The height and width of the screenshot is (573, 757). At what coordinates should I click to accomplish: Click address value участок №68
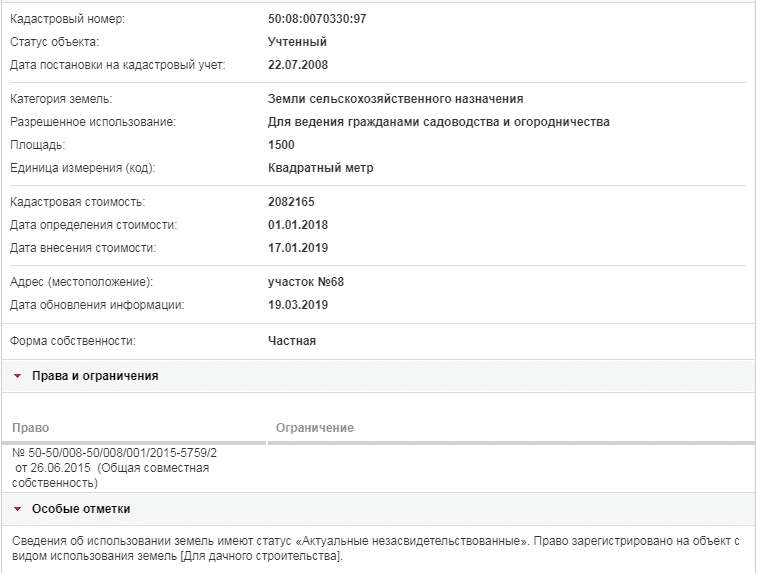tap(306, 282)
